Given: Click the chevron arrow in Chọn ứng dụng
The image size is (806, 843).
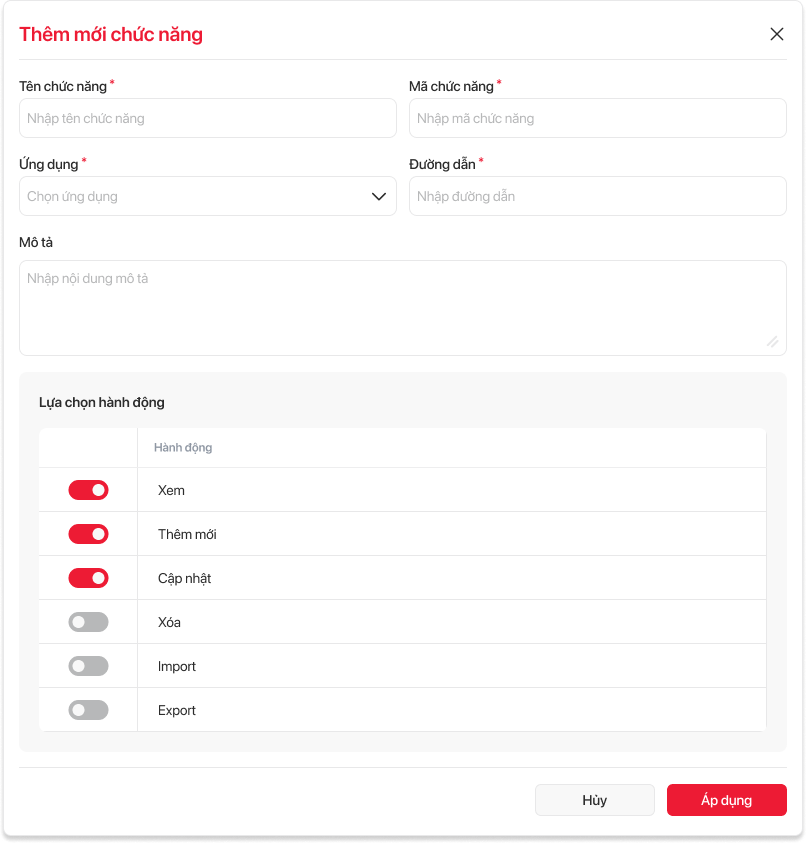Looking at the screenshot, I should click(379, 196).
